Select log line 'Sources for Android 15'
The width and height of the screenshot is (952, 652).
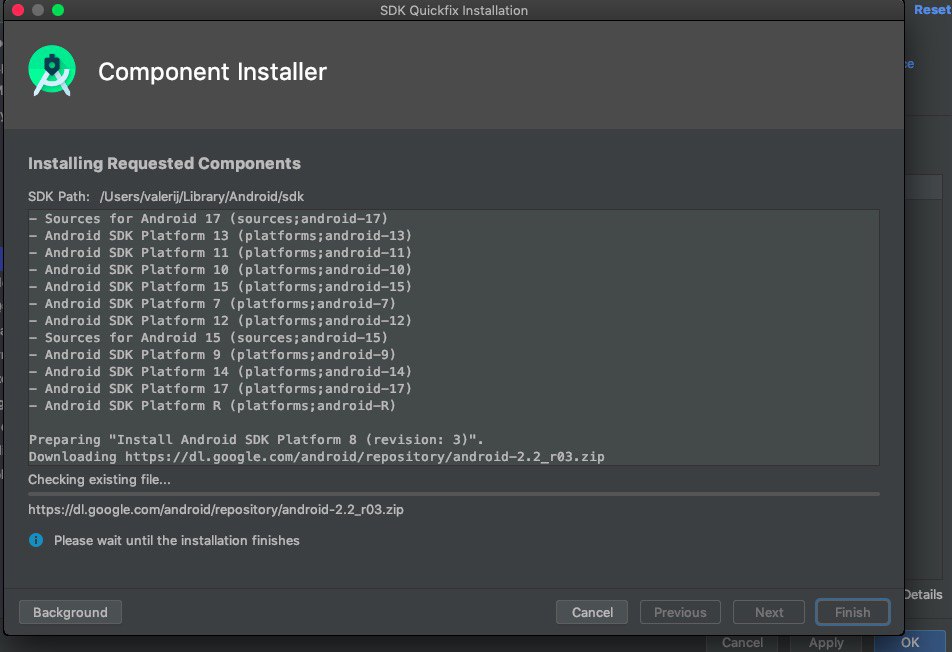pos(208,338)
